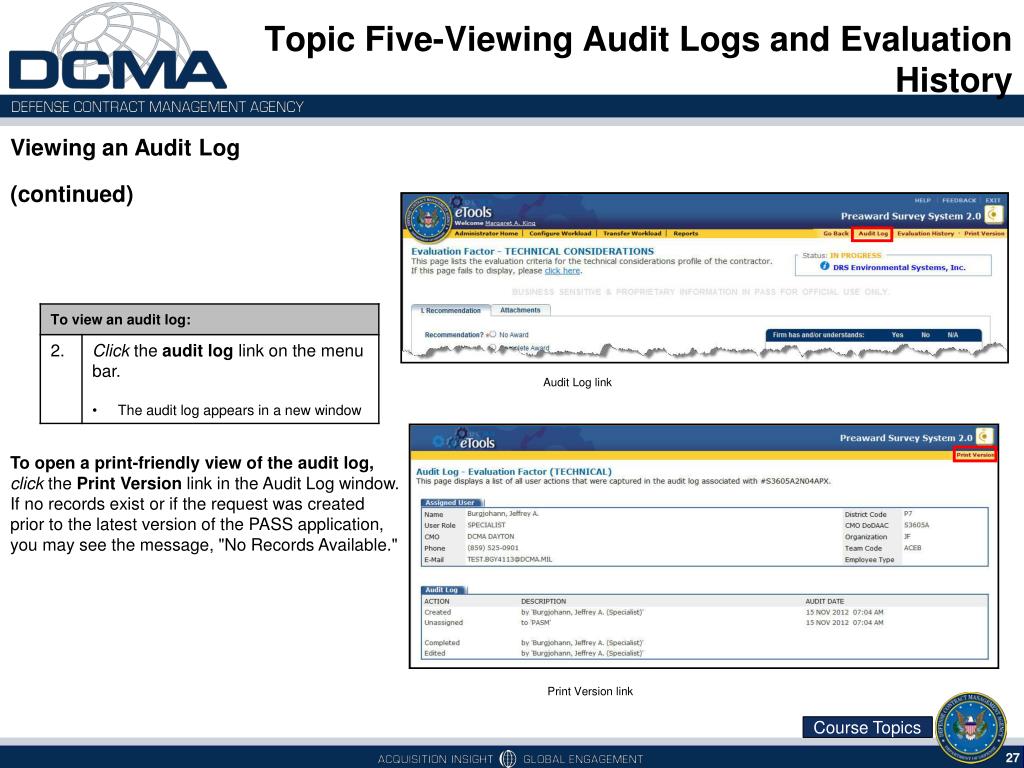The image size is (1024, 768).
Task: Click the "Audit Log link" caption
Action: (x=577, y=382)
